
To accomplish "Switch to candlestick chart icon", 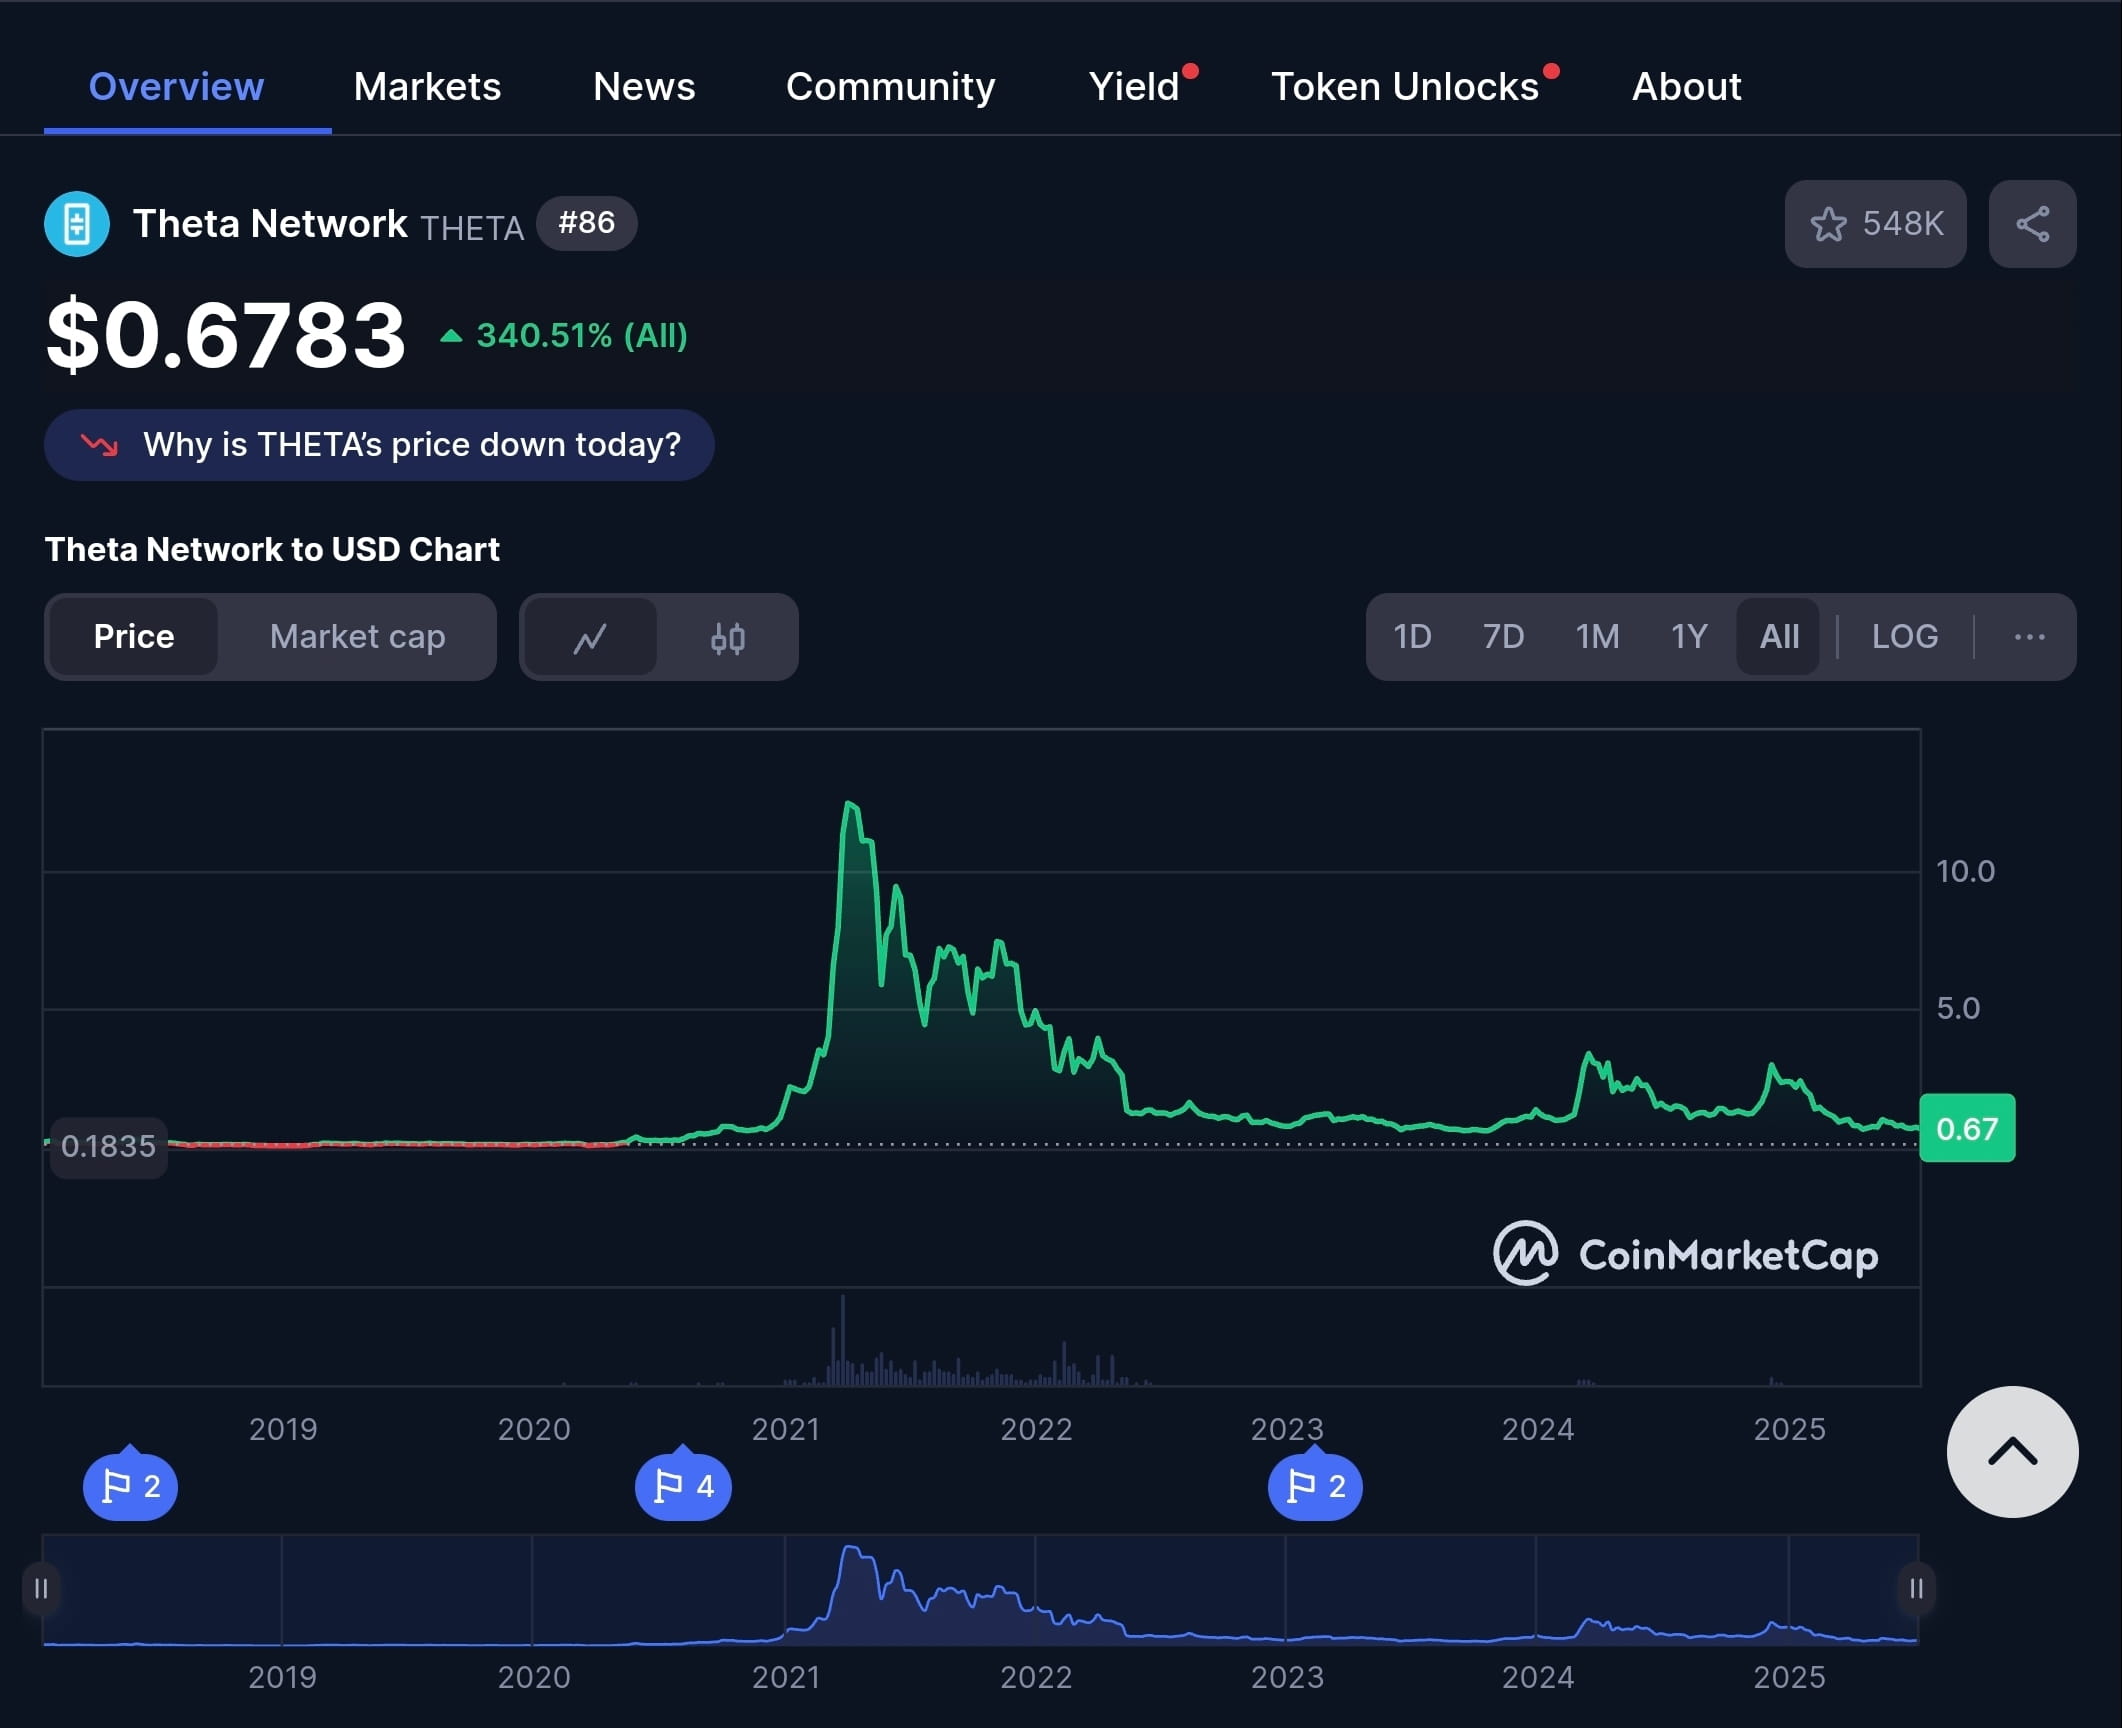I will 727,637.
